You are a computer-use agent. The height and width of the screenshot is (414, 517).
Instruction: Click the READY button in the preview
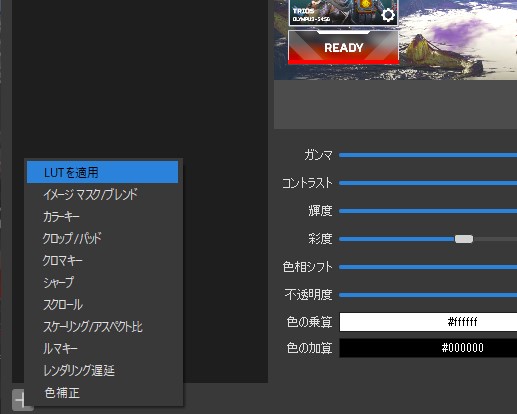(x=343, y=47)
